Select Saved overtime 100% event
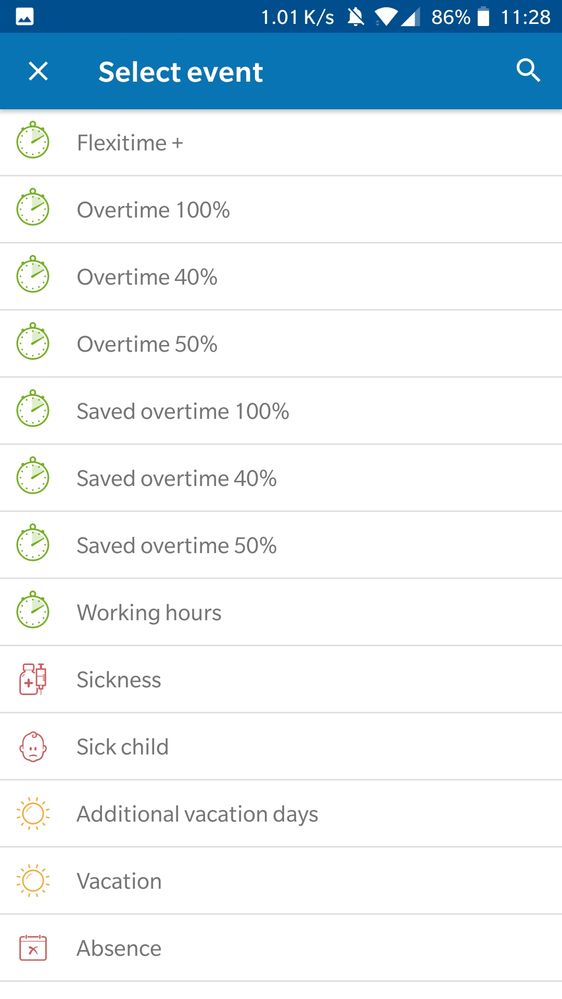The width and height of the screenshot is (562, 999). pyautogui.click(x=281, y=411)
